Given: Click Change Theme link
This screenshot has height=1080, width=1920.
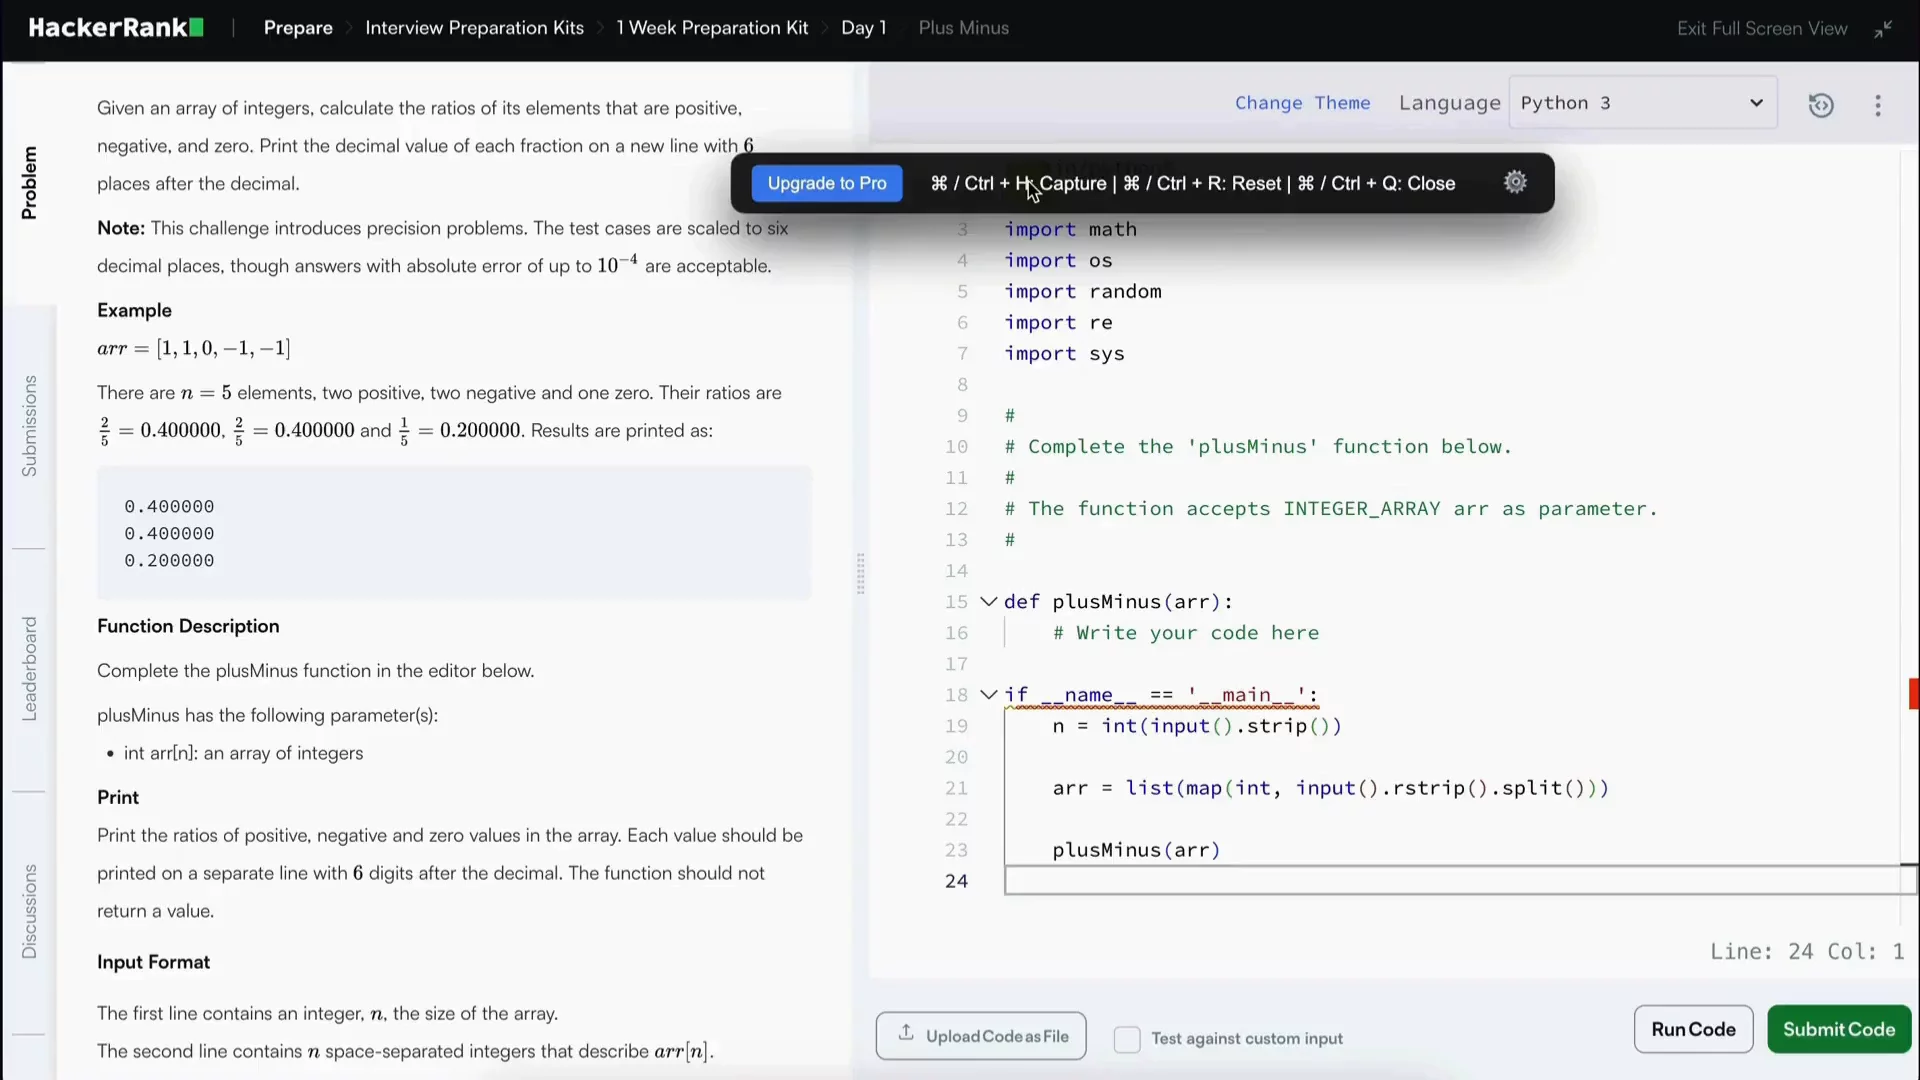Looking at the screenshot, I should (1302, 103).
